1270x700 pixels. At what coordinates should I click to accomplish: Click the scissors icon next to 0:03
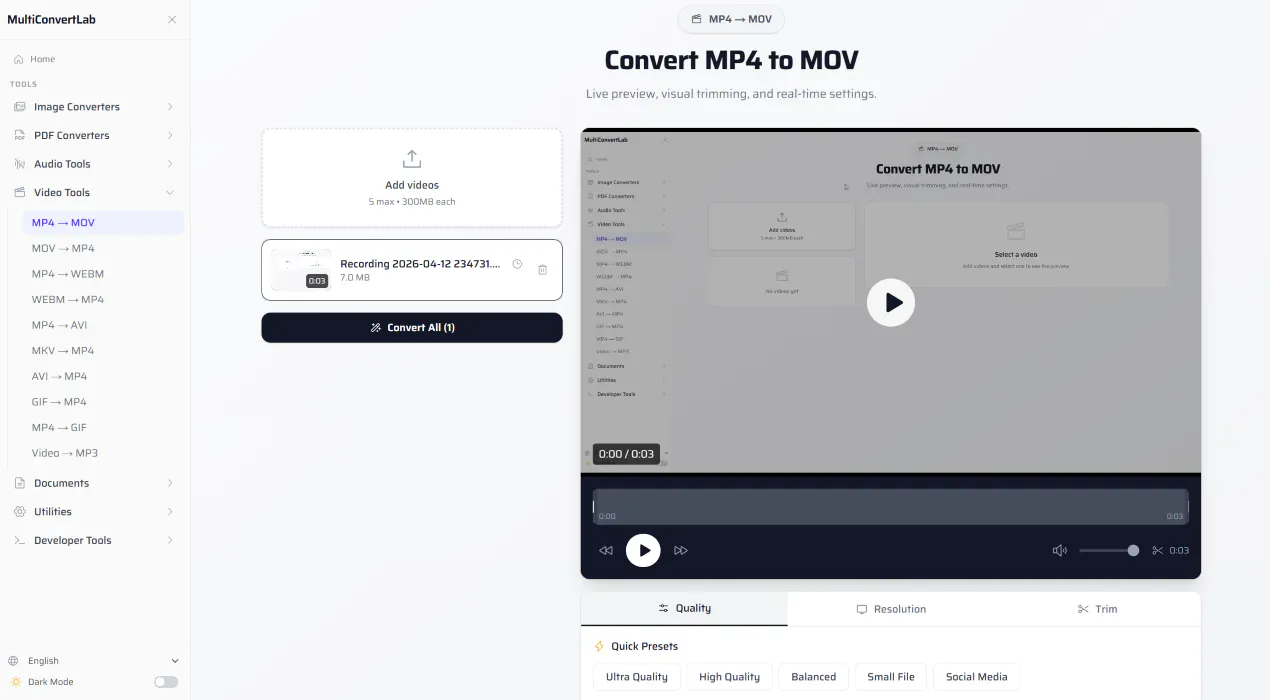coord(1158,550)
